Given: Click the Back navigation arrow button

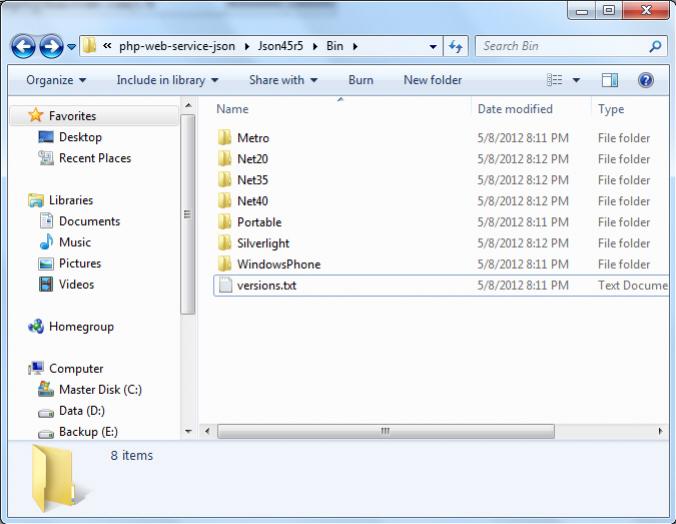Looking at the screenshot, I should click(24, 46).
